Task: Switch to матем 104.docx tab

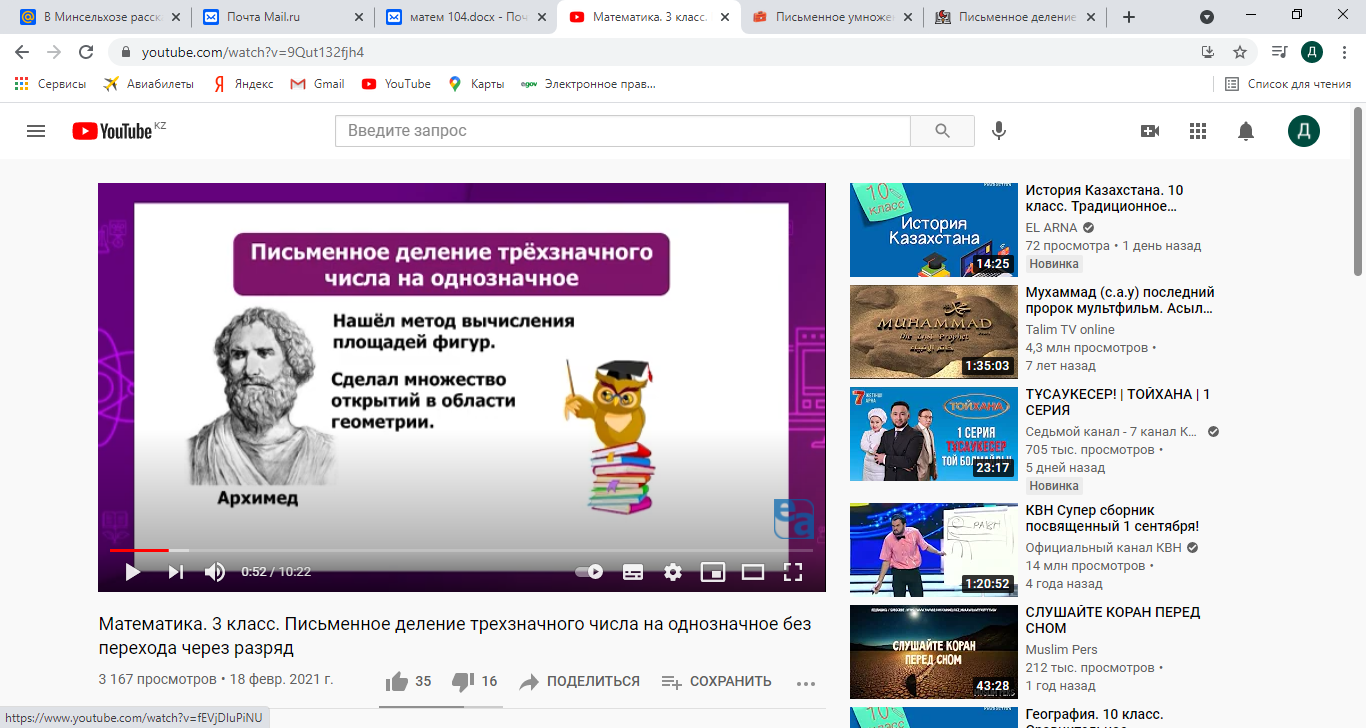Action: [465, 17]
